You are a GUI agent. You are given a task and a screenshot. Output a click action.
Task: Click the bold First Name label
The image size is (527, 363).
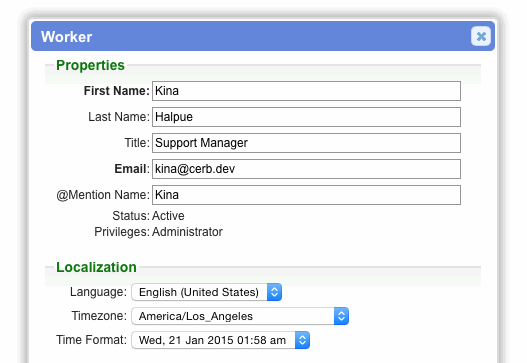point(116,91)
